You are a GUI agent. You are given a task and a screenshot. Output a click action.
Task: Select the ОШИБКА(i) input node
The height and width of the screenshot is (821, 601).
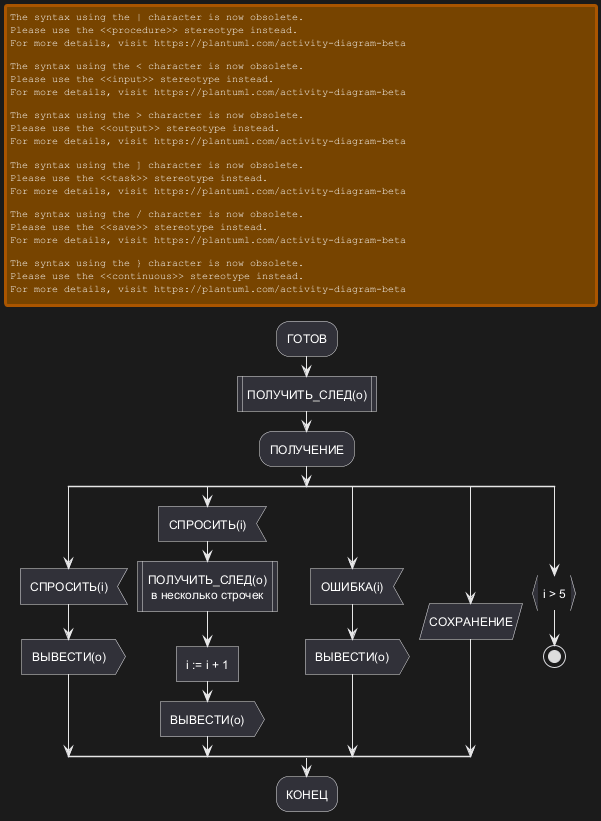pyautogui.click(x=353, y=586)
